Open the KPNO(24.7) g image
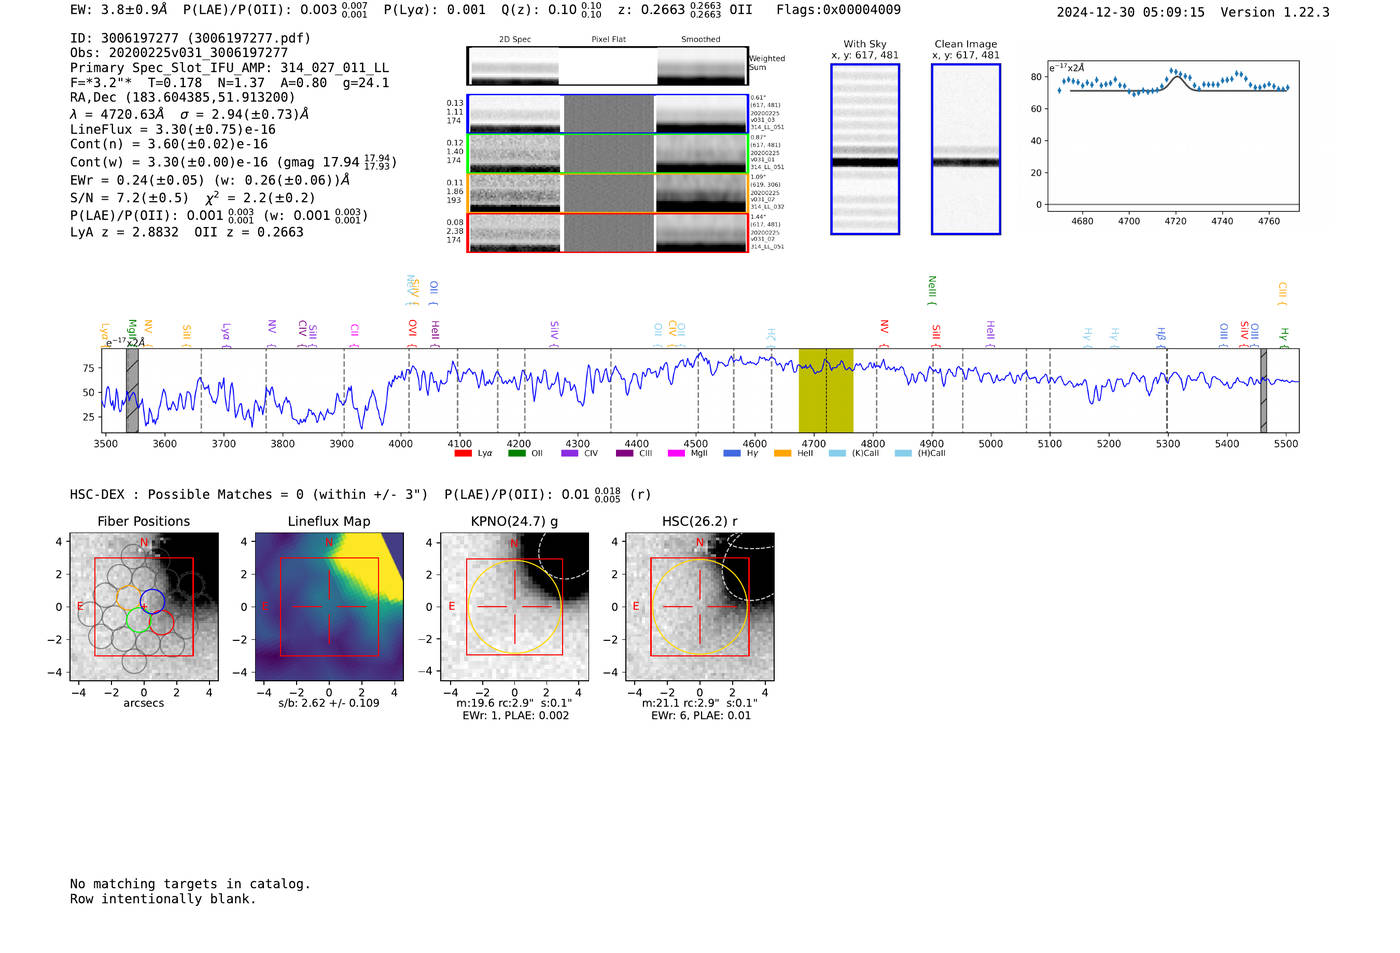The height and width of the screenshot is (953, 1400). point(515,607)
